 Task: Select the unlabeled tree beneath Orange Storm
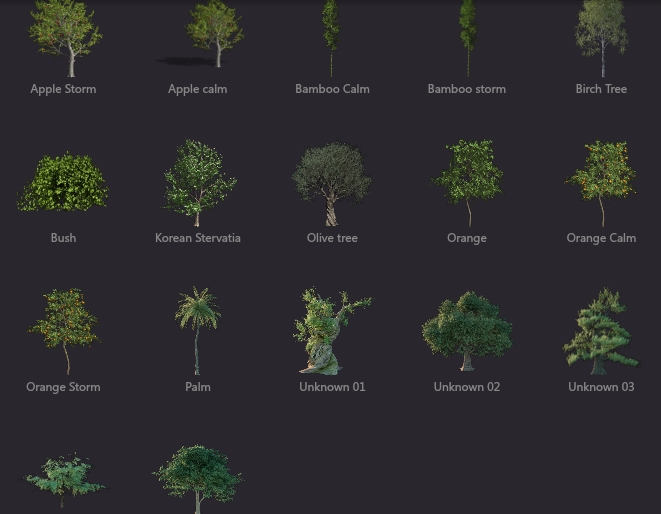pos(64,480)
